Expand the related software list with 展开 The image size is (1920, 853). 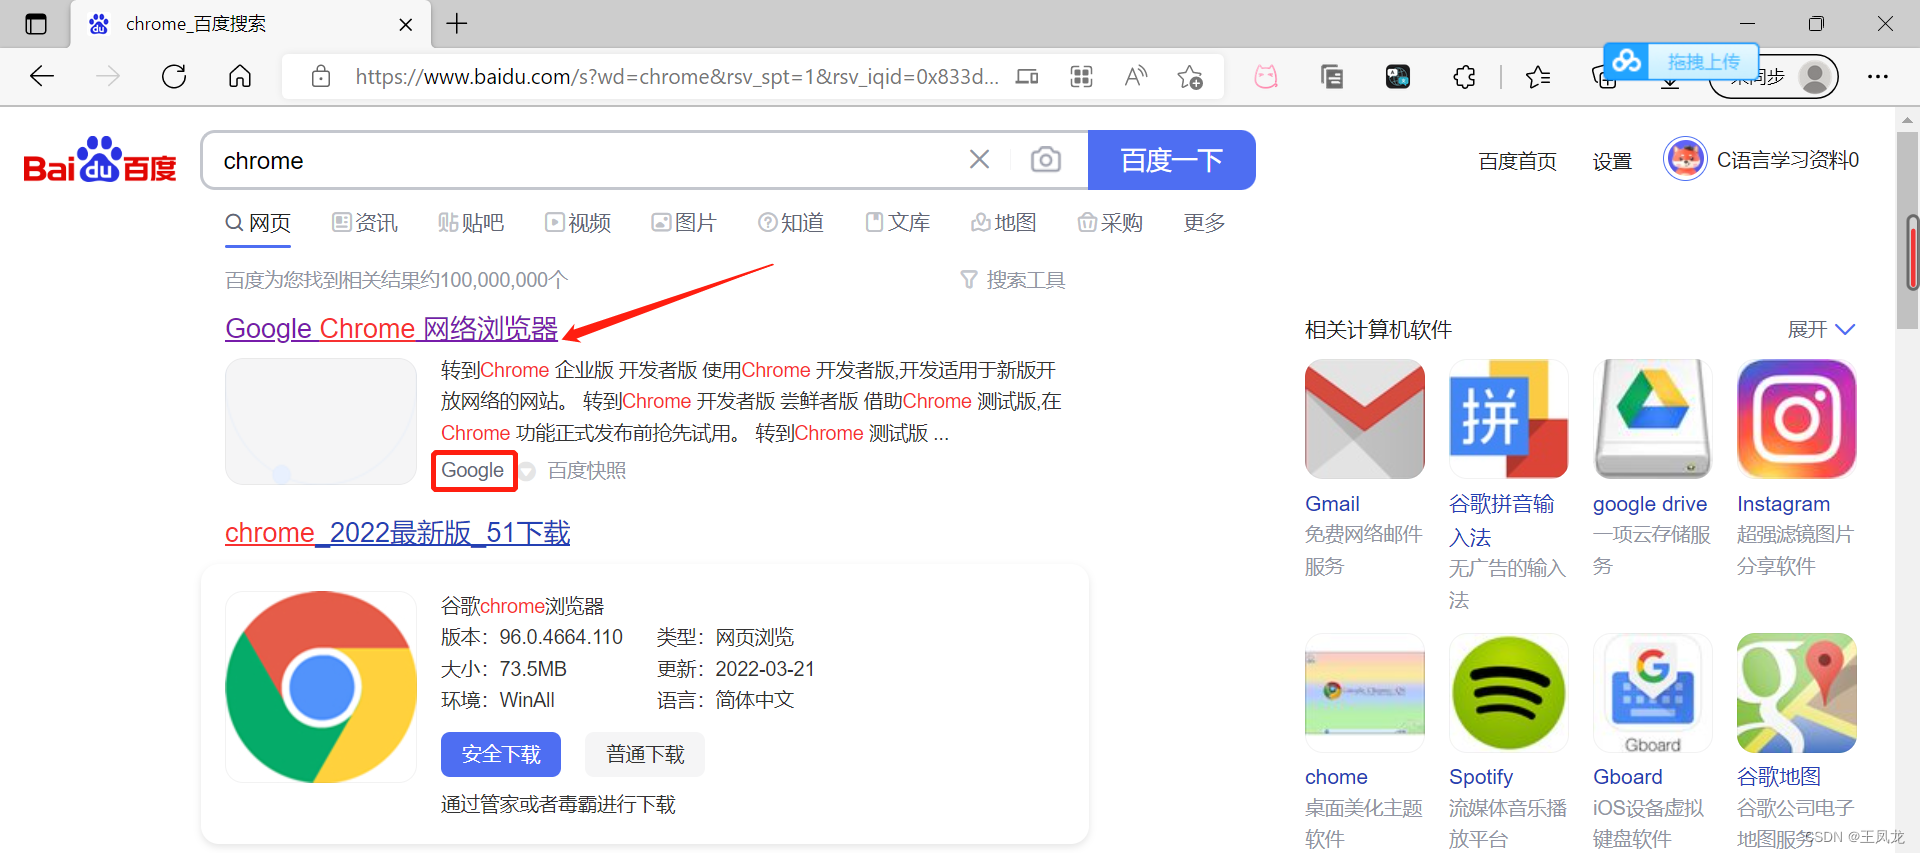[x=1820, y=330]
